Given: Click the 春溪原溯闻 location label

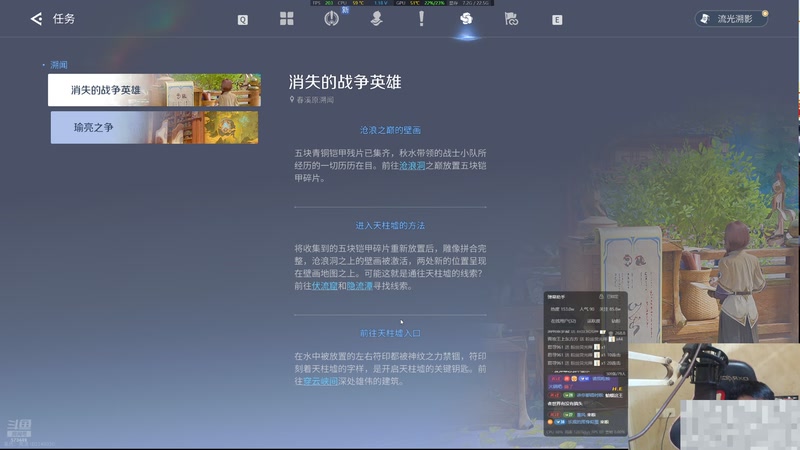Looking at the screenshot, I should pos(315,100).
